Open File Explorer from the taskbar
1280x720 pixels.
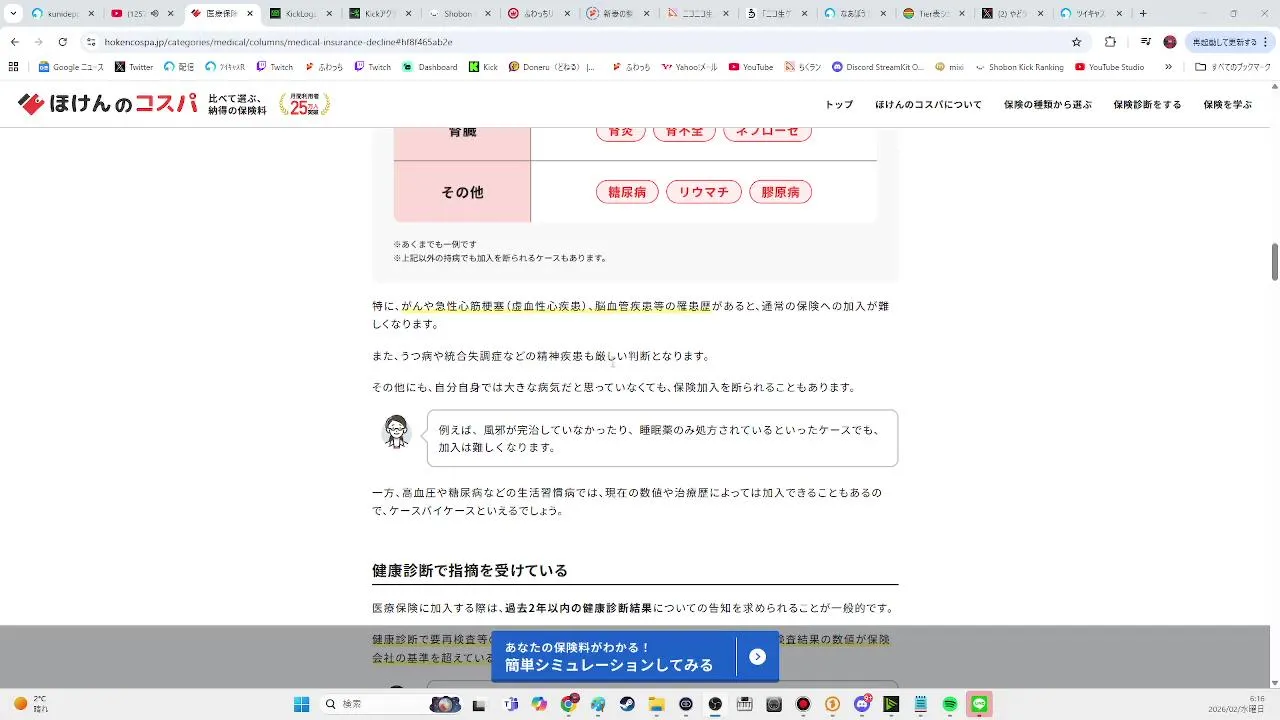click(x=657, y=704)
